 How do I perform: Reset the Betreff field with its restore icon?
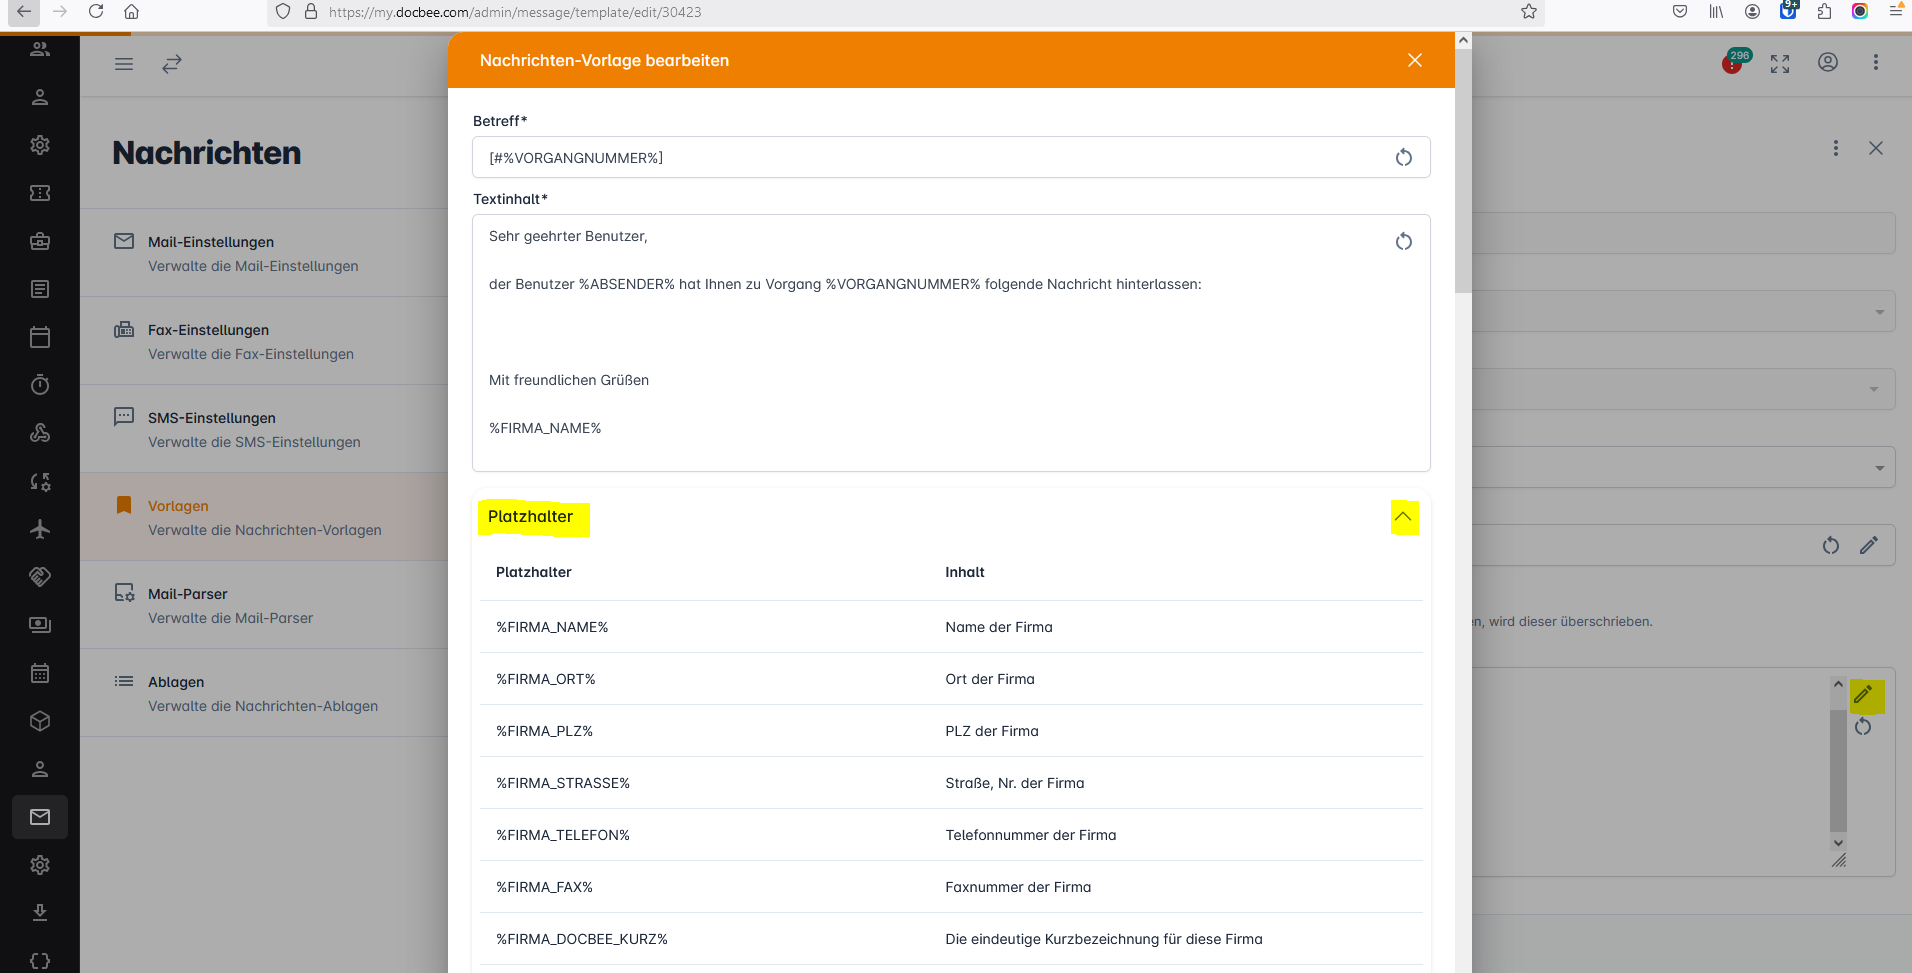(x=1403, y=158)
